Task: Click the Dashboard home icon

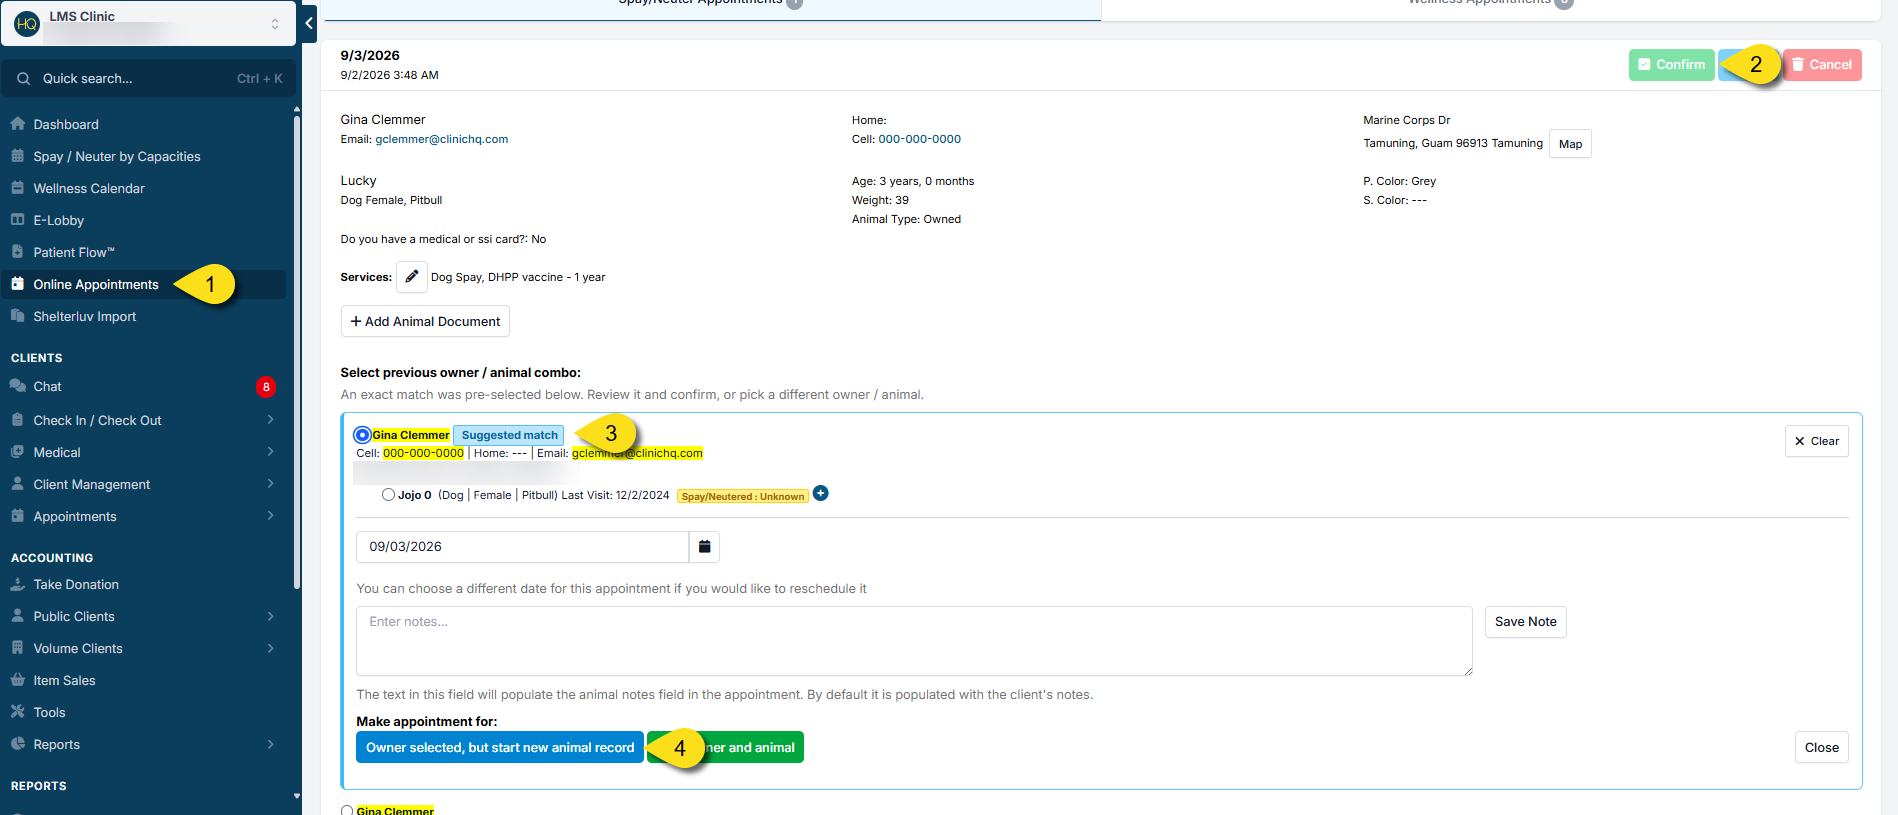Action: (x=18, y=124)
